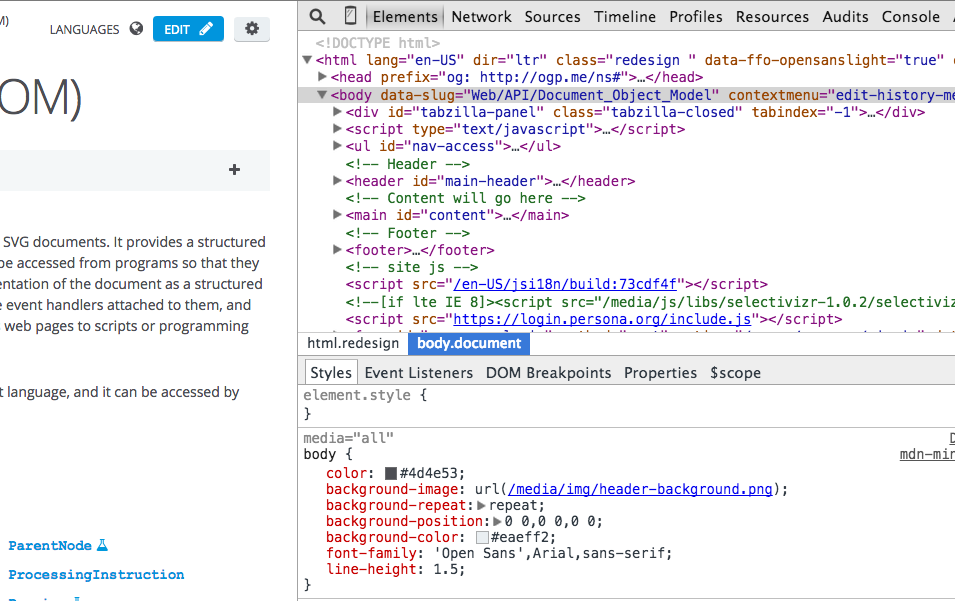
Task: Click the body.document breadcrumb
Action: pos(469,343)
